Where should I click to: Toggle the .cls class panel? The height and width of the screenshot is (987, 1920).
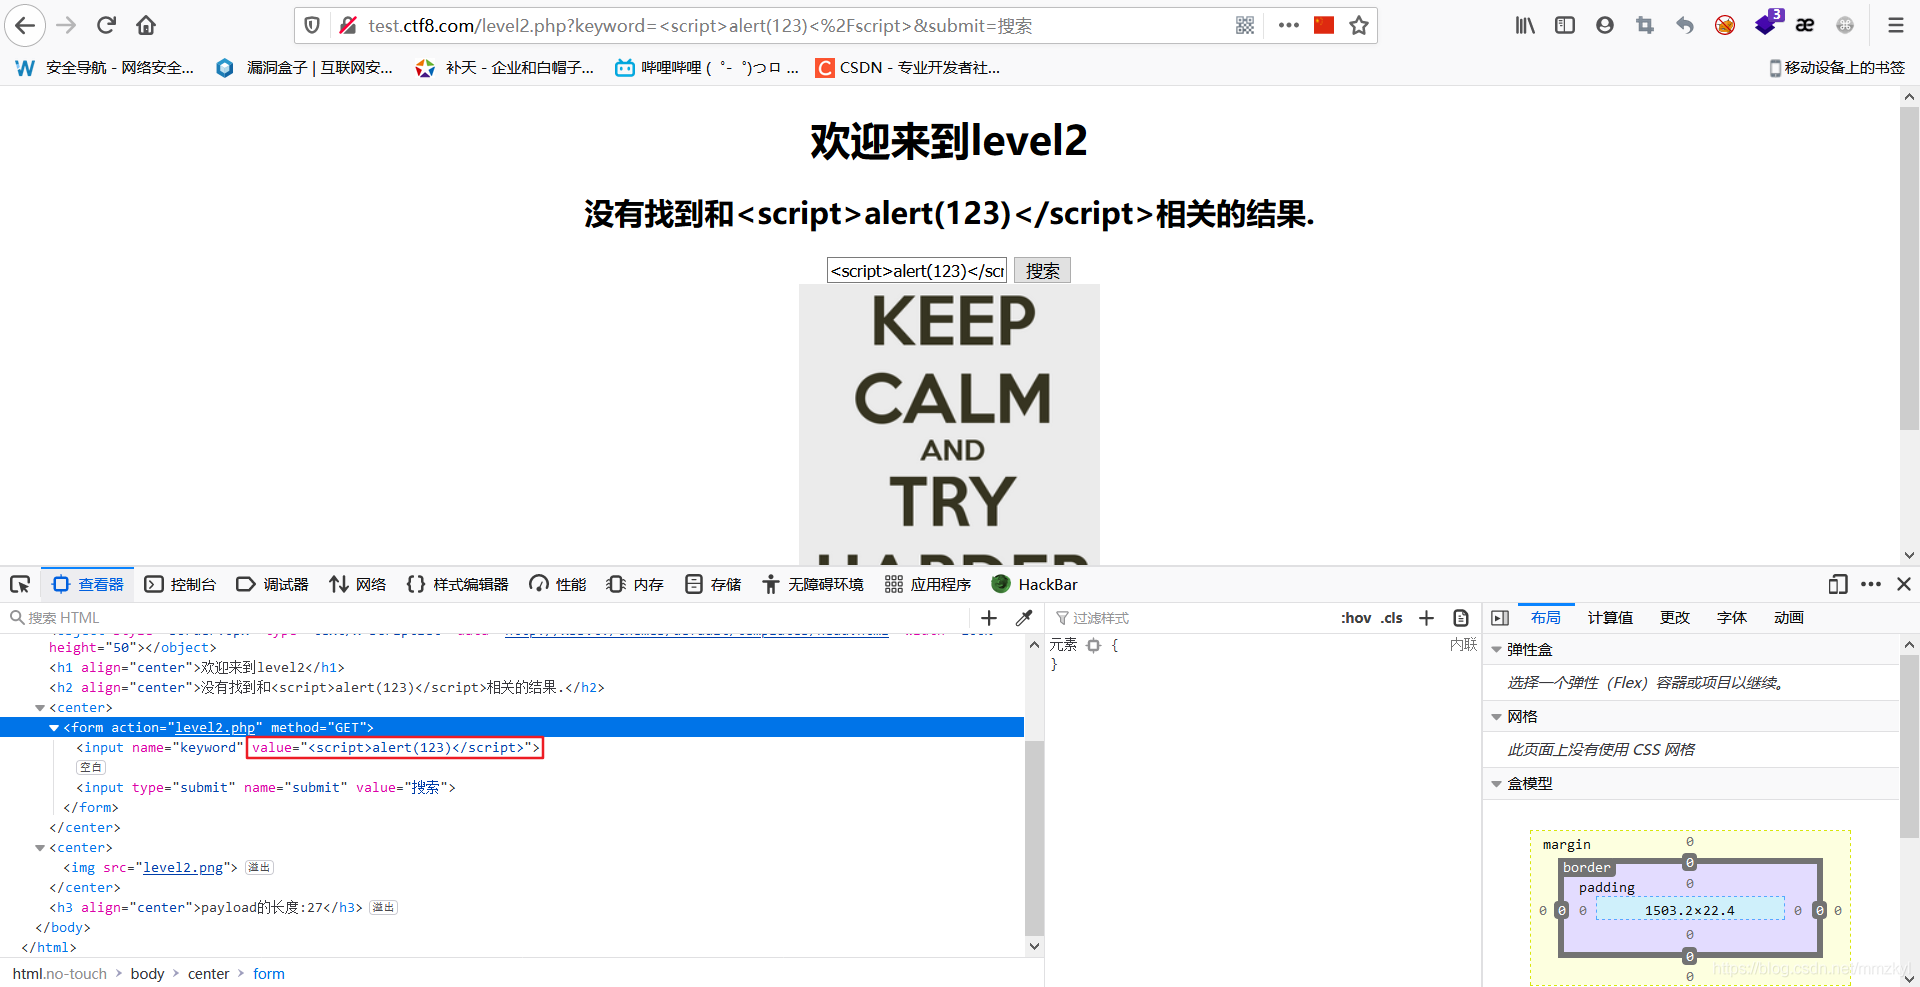click(x=1392, y=618)
